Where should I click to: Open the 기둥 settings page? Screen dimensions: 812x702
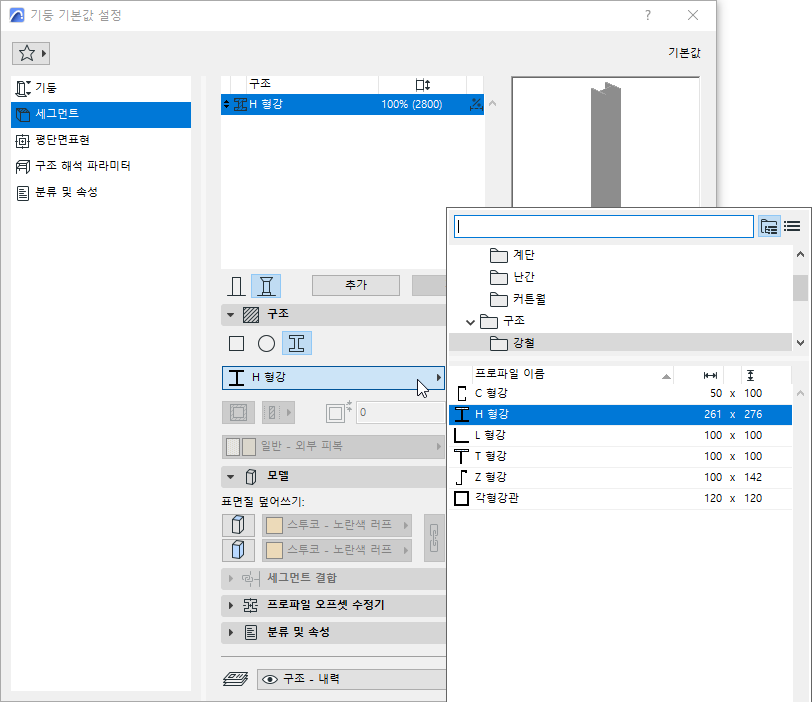click(101, 88)
